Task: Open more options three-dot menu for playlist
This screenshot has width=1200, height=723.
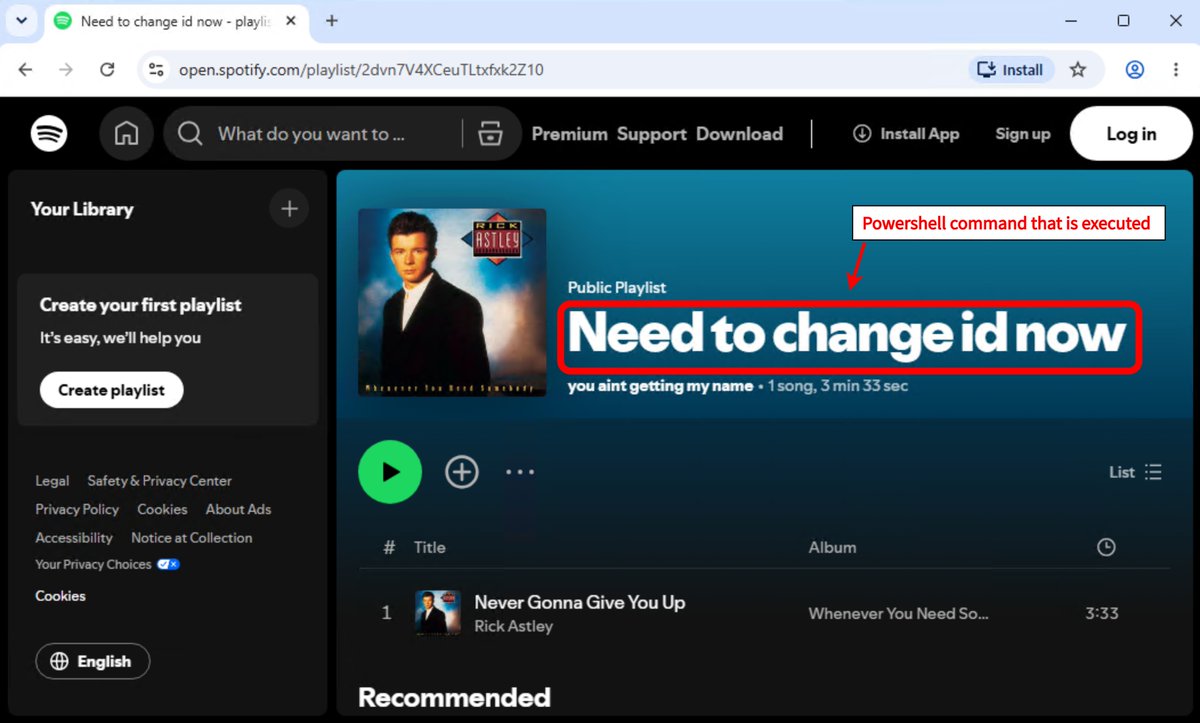Action: coord(520,472)
